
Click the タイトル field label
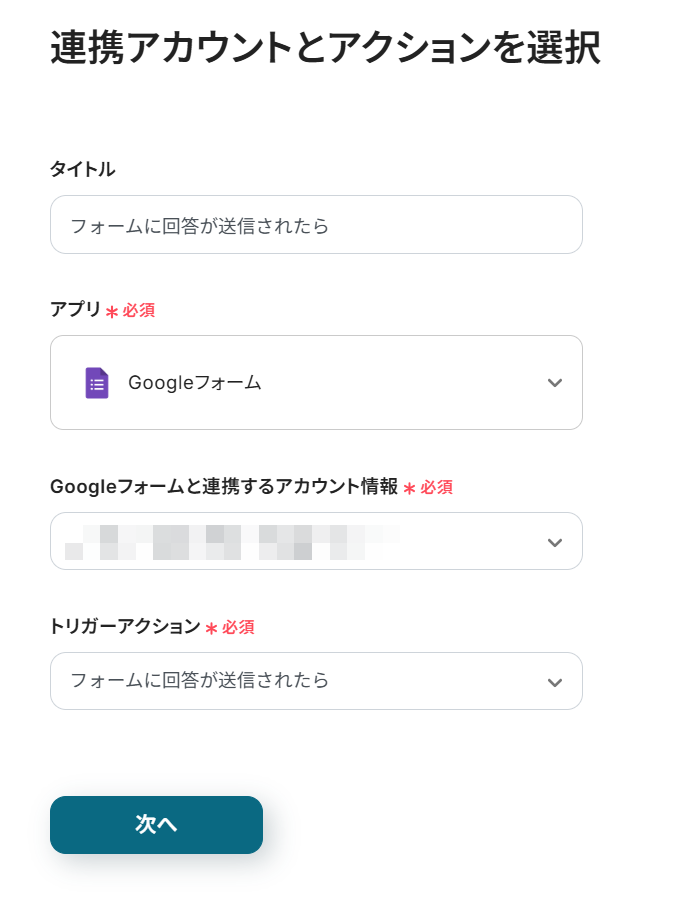coord(83,170)
